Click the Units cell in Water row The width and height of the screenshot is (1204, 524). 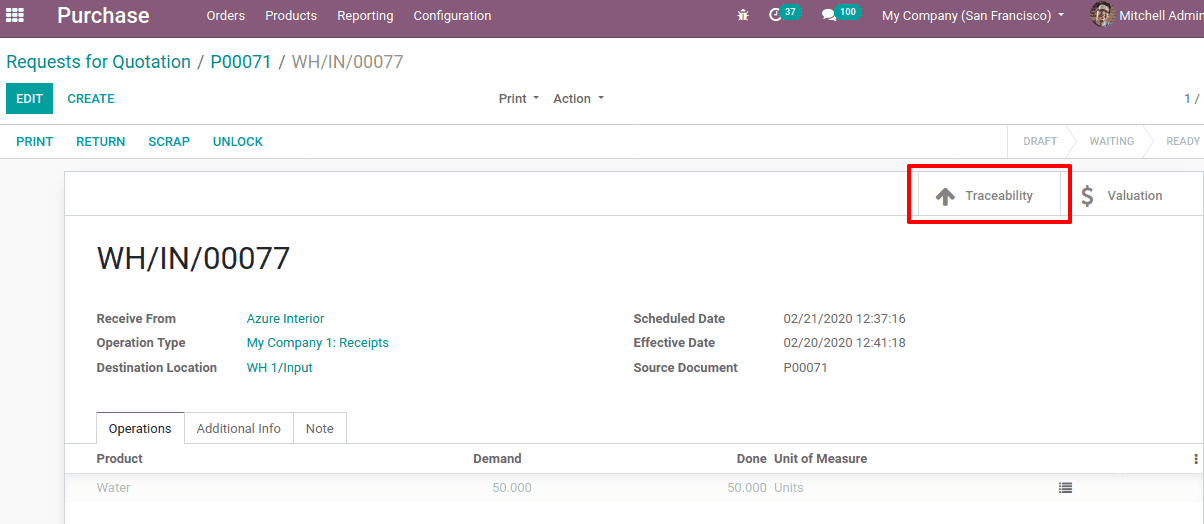(x=789, y=488)
